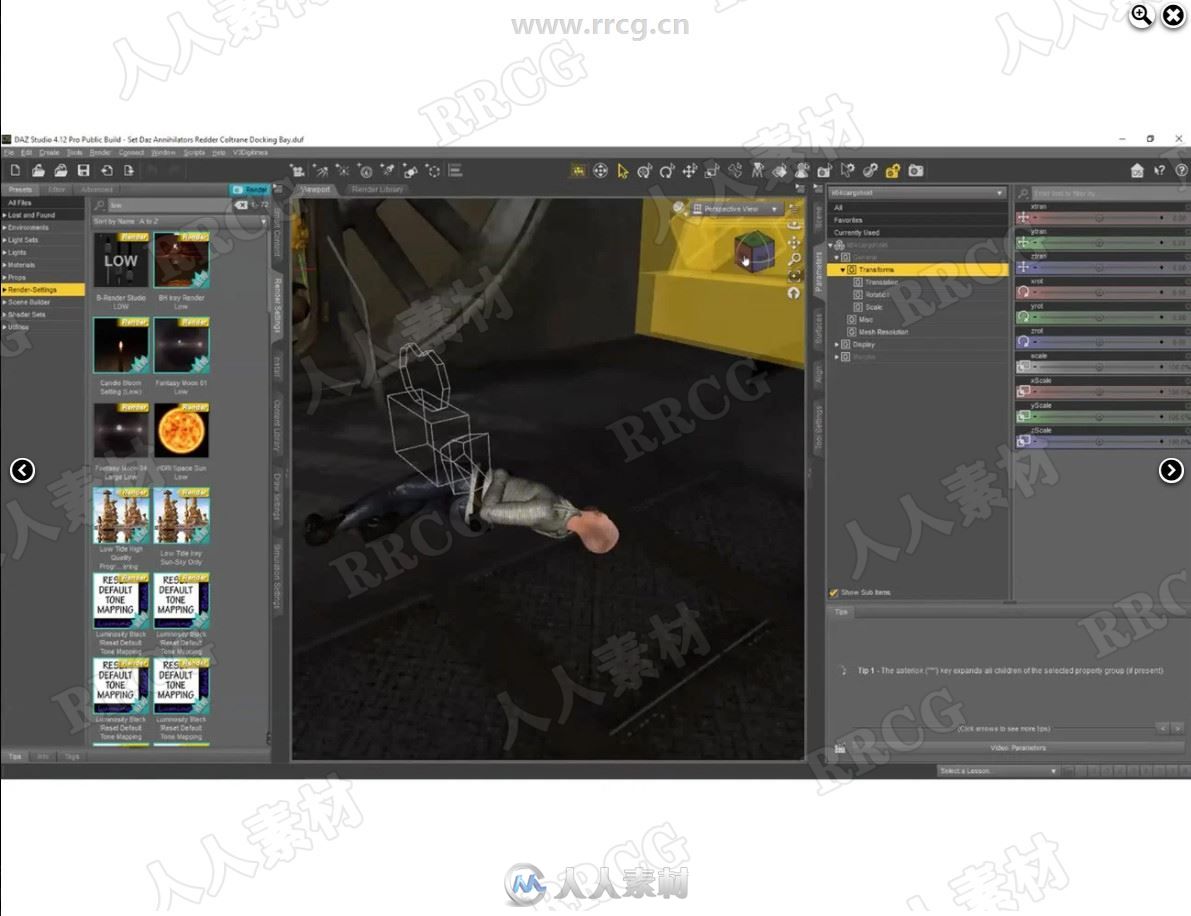
Task: Create new point light from toolbar
Action: (x=343, y=171)
